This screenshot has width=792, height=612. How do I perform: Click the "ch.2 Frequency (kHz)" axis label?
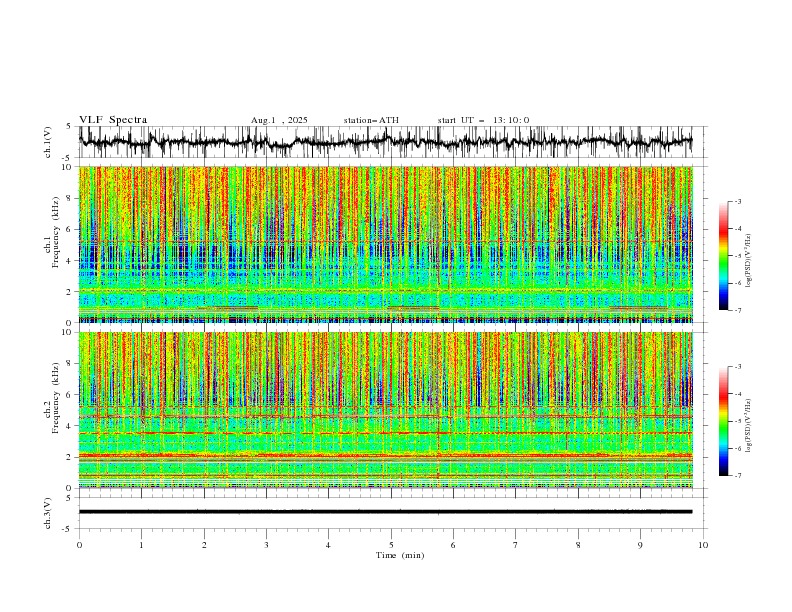tap(52, 397)
